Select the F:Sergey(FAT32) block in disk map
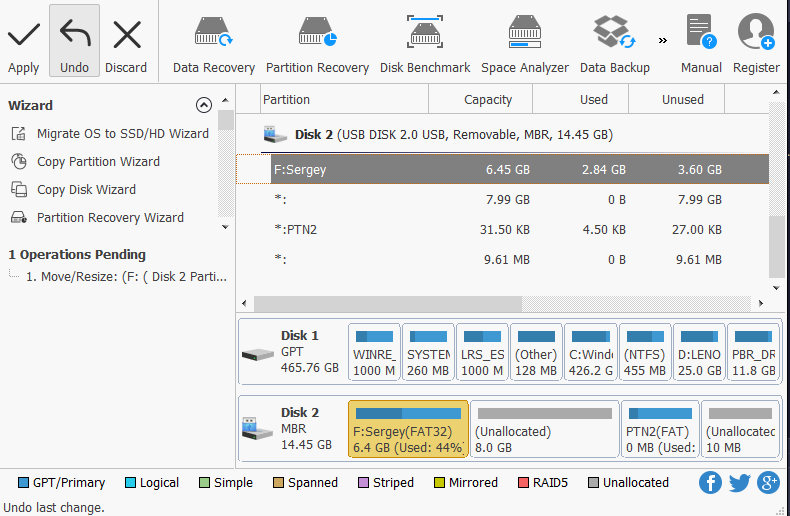 (x=408, y=429)
